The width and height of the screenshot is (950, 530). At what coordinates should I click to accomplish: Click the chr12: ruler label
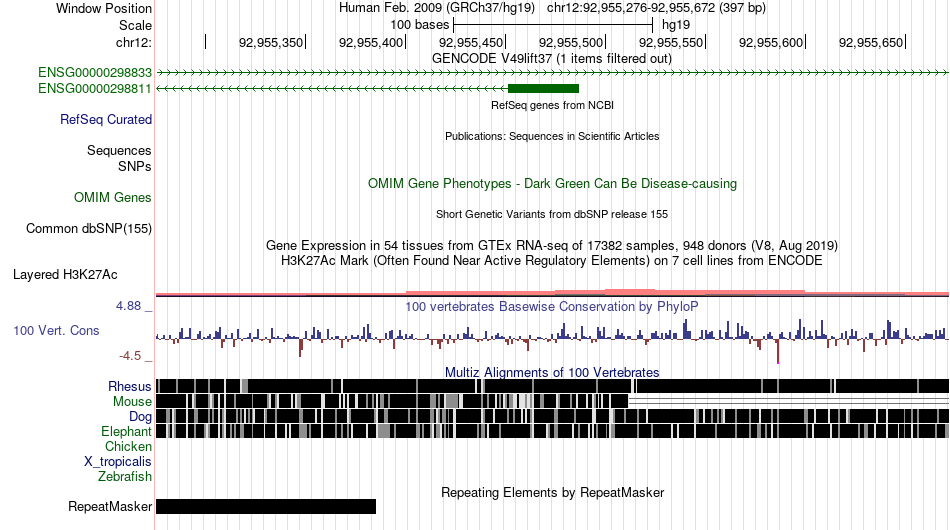134,42
